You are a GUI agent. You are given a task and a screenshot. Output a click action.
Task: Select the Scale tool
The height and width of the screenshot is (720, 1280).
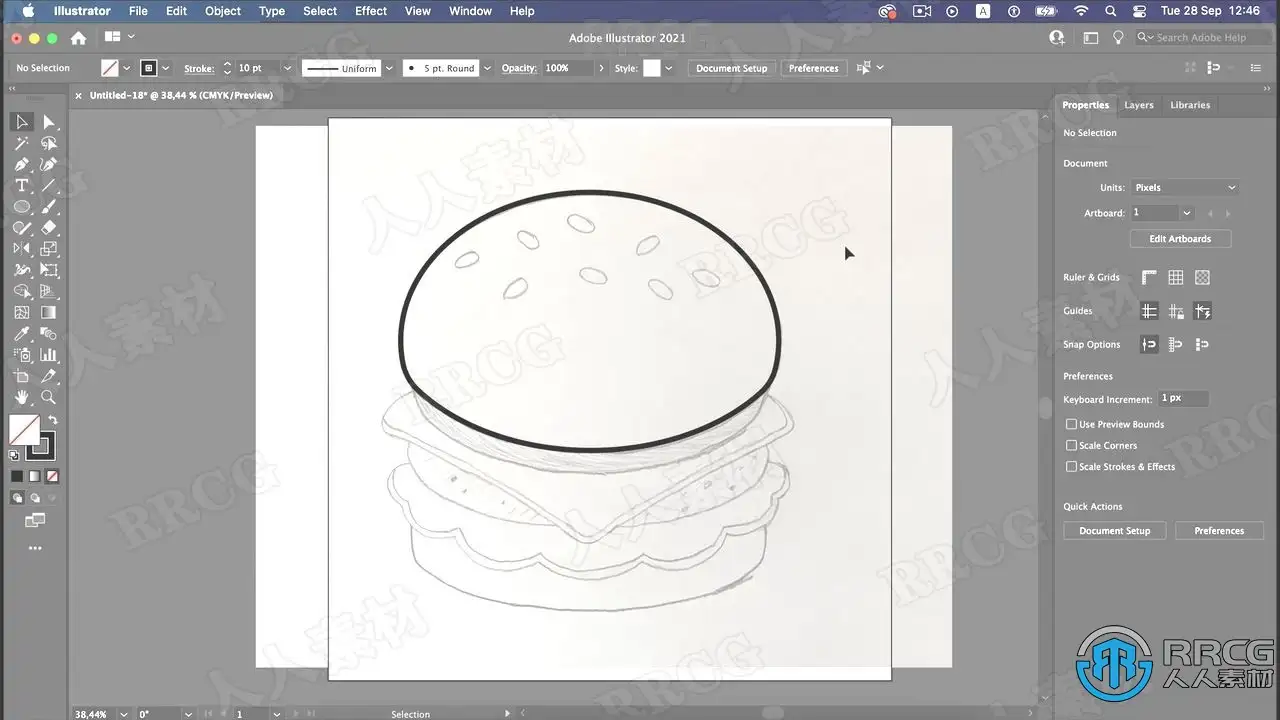(x=48, y=249)
